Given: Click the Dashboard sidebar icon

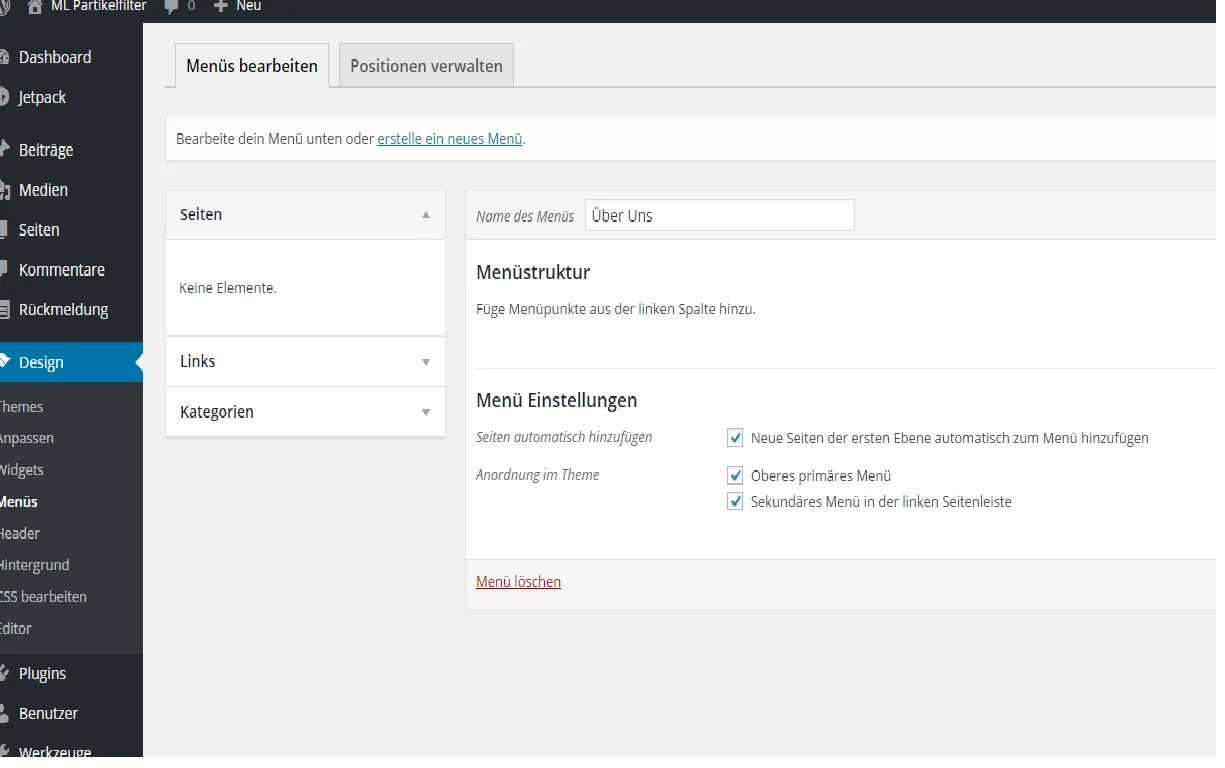Looking at the screenshot, I should 4,58.
